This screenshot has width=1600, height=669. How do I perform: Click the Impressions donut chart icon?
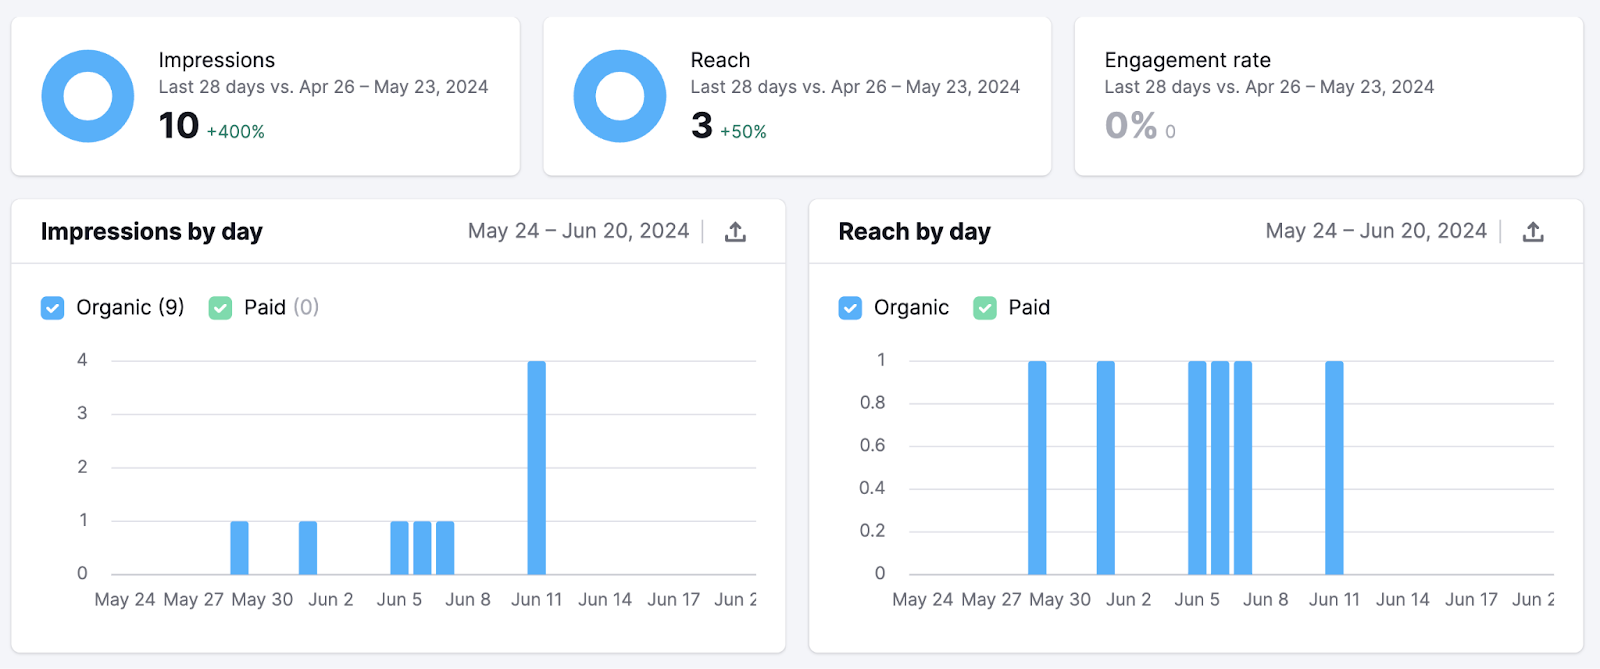pyautogui.click(x=88, y=96)
